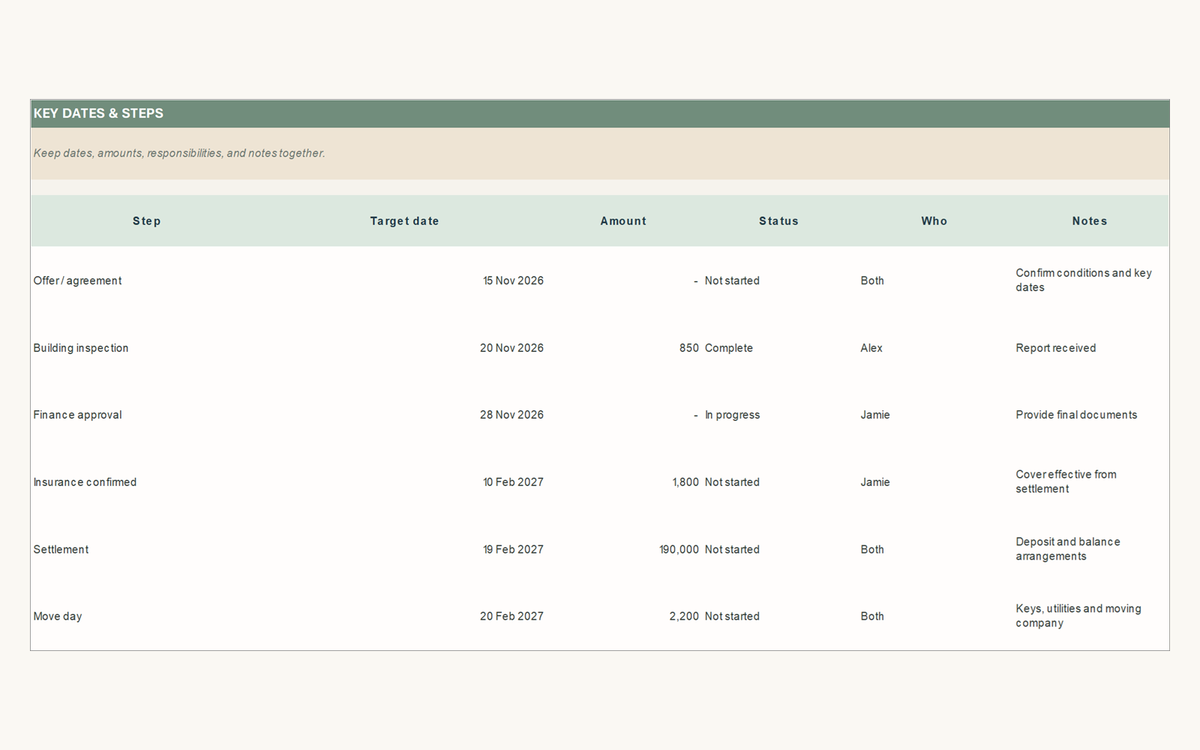Image resolution: width=1200 pixels, height=750 pixels.
Task: Click Not started status for Insurance confirmed
Action: coord(732,482)
